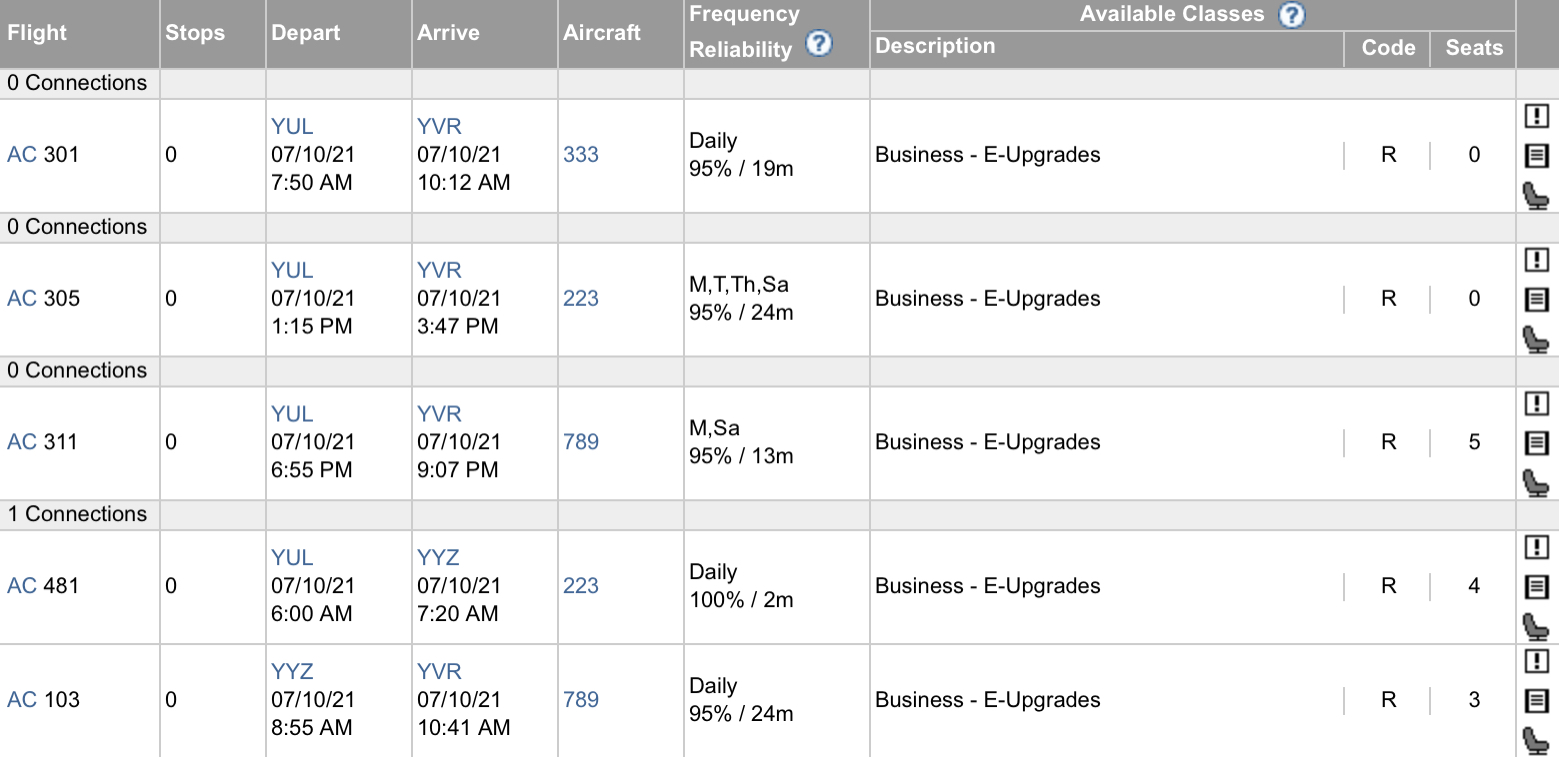
Task: Click the Available Classes help icon
Action: pyautogui.click(x=1292, y=15)
